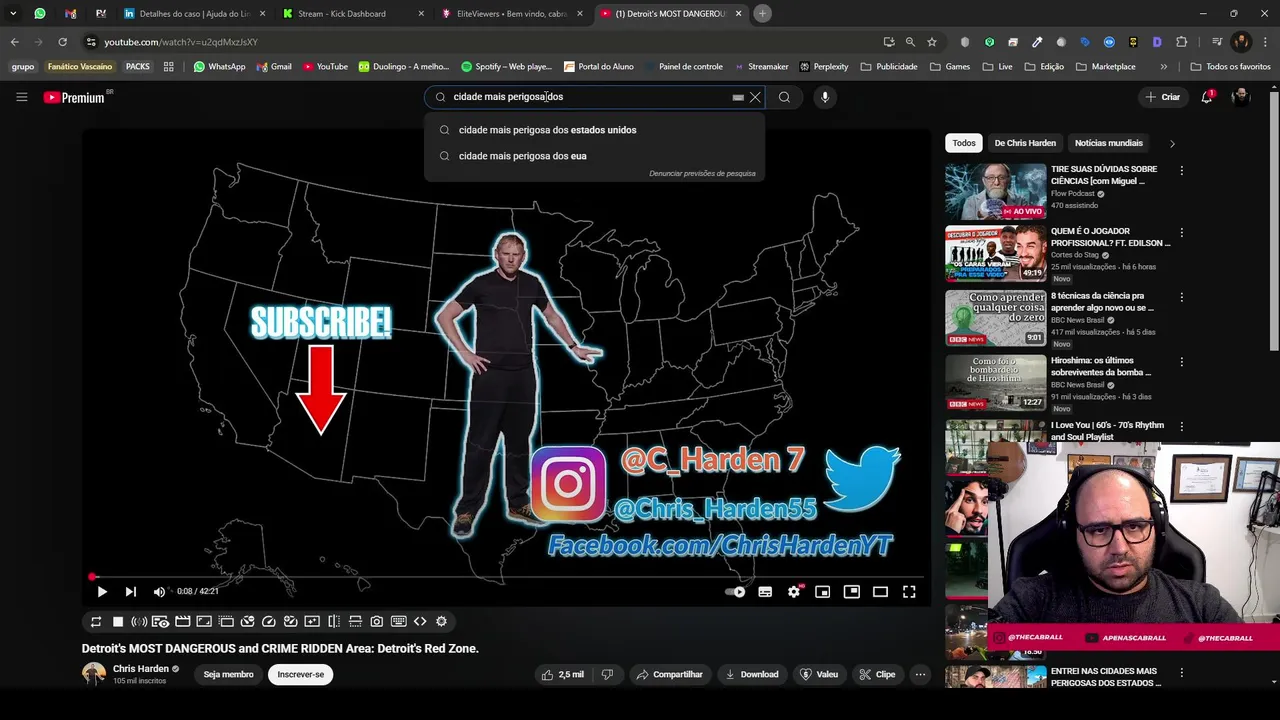The image size is (1280, 720).
Task: Click the Download button
Action: (x=752, y=674)
